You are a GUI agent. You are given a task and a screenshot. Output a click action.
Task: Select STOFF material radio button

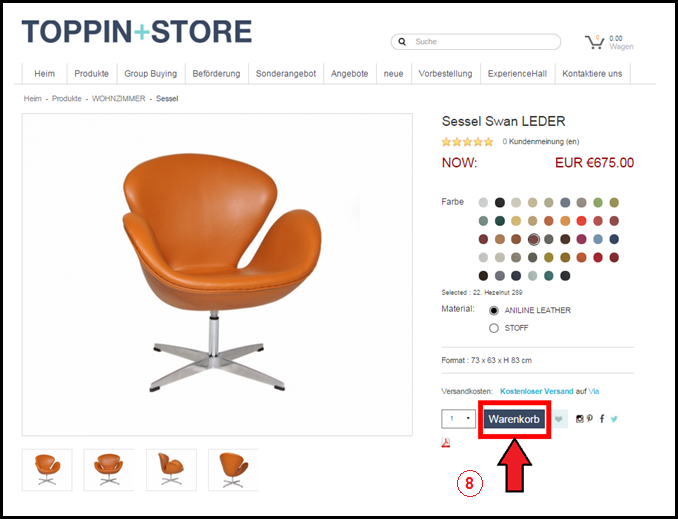click(494, 328)
